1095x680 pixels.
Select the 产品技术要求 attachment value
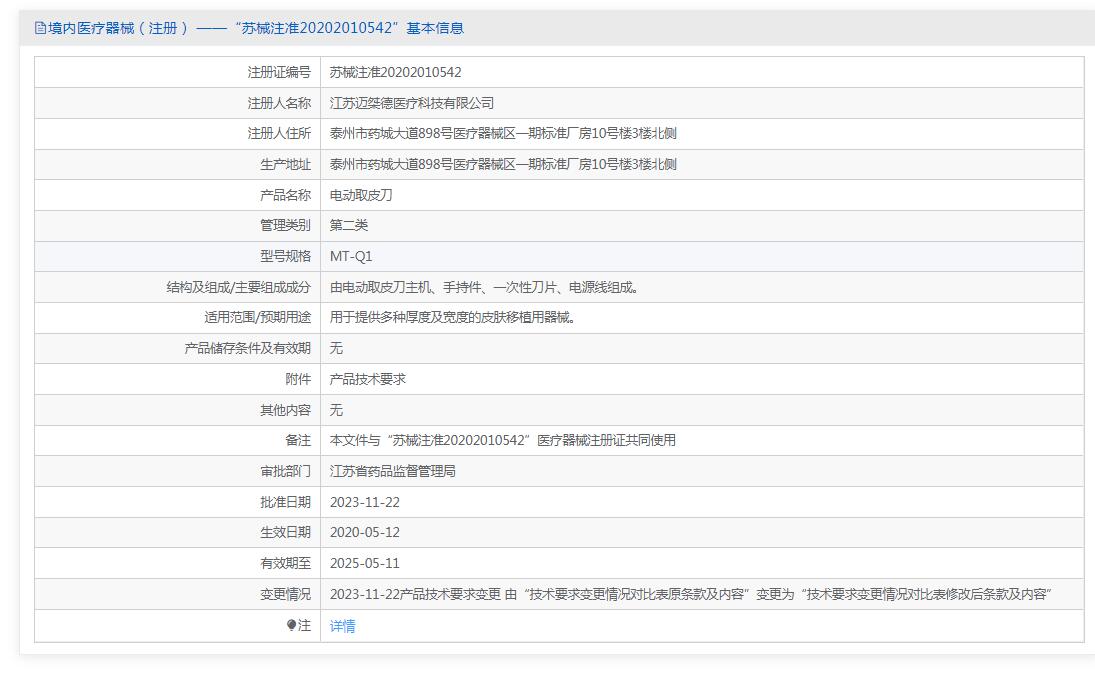367,378
